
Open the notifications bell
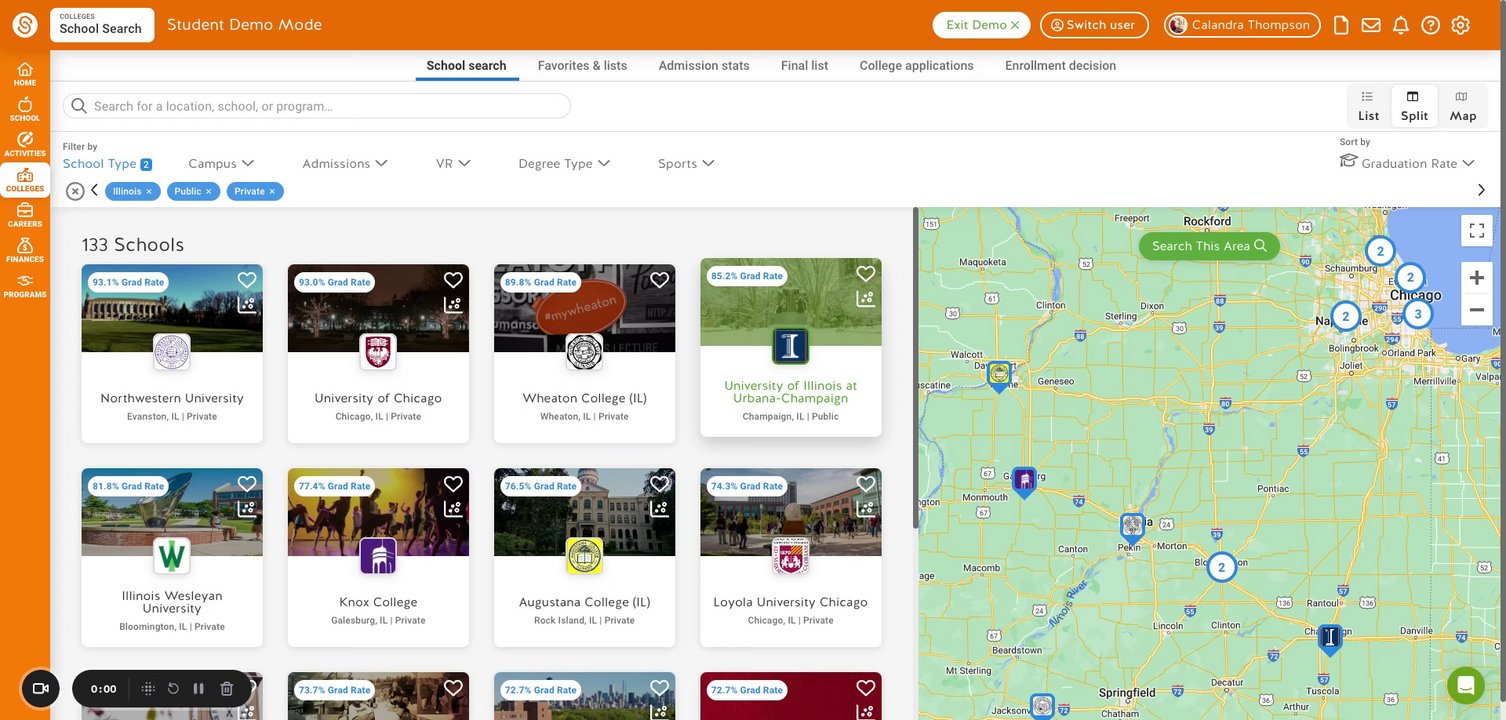click(x=1401, y=25)
